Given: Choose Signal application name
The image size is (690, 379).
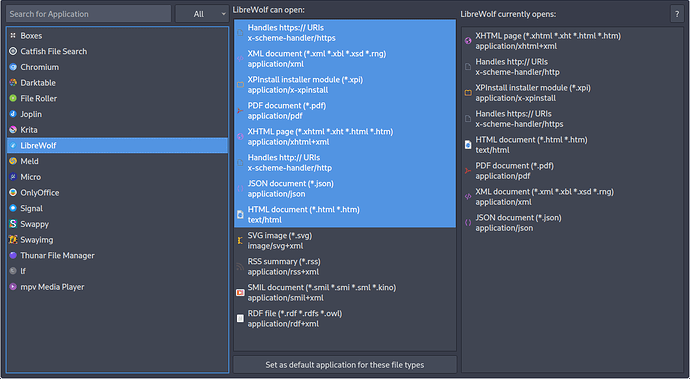Looking at the screenshot, I should coord(31,208).
